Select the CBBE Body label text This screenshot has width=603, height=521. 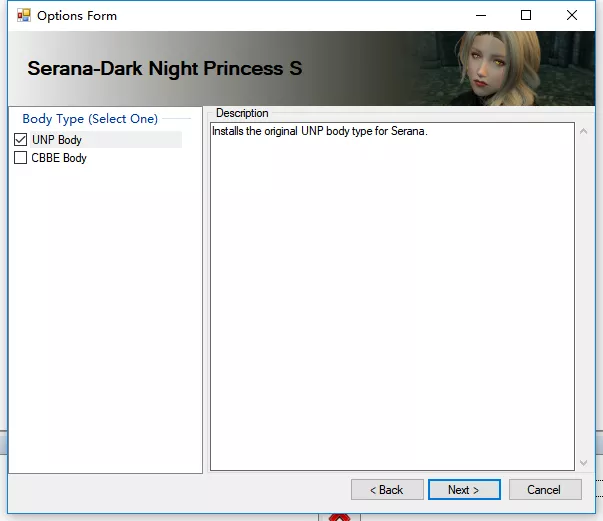pos(59,158)
